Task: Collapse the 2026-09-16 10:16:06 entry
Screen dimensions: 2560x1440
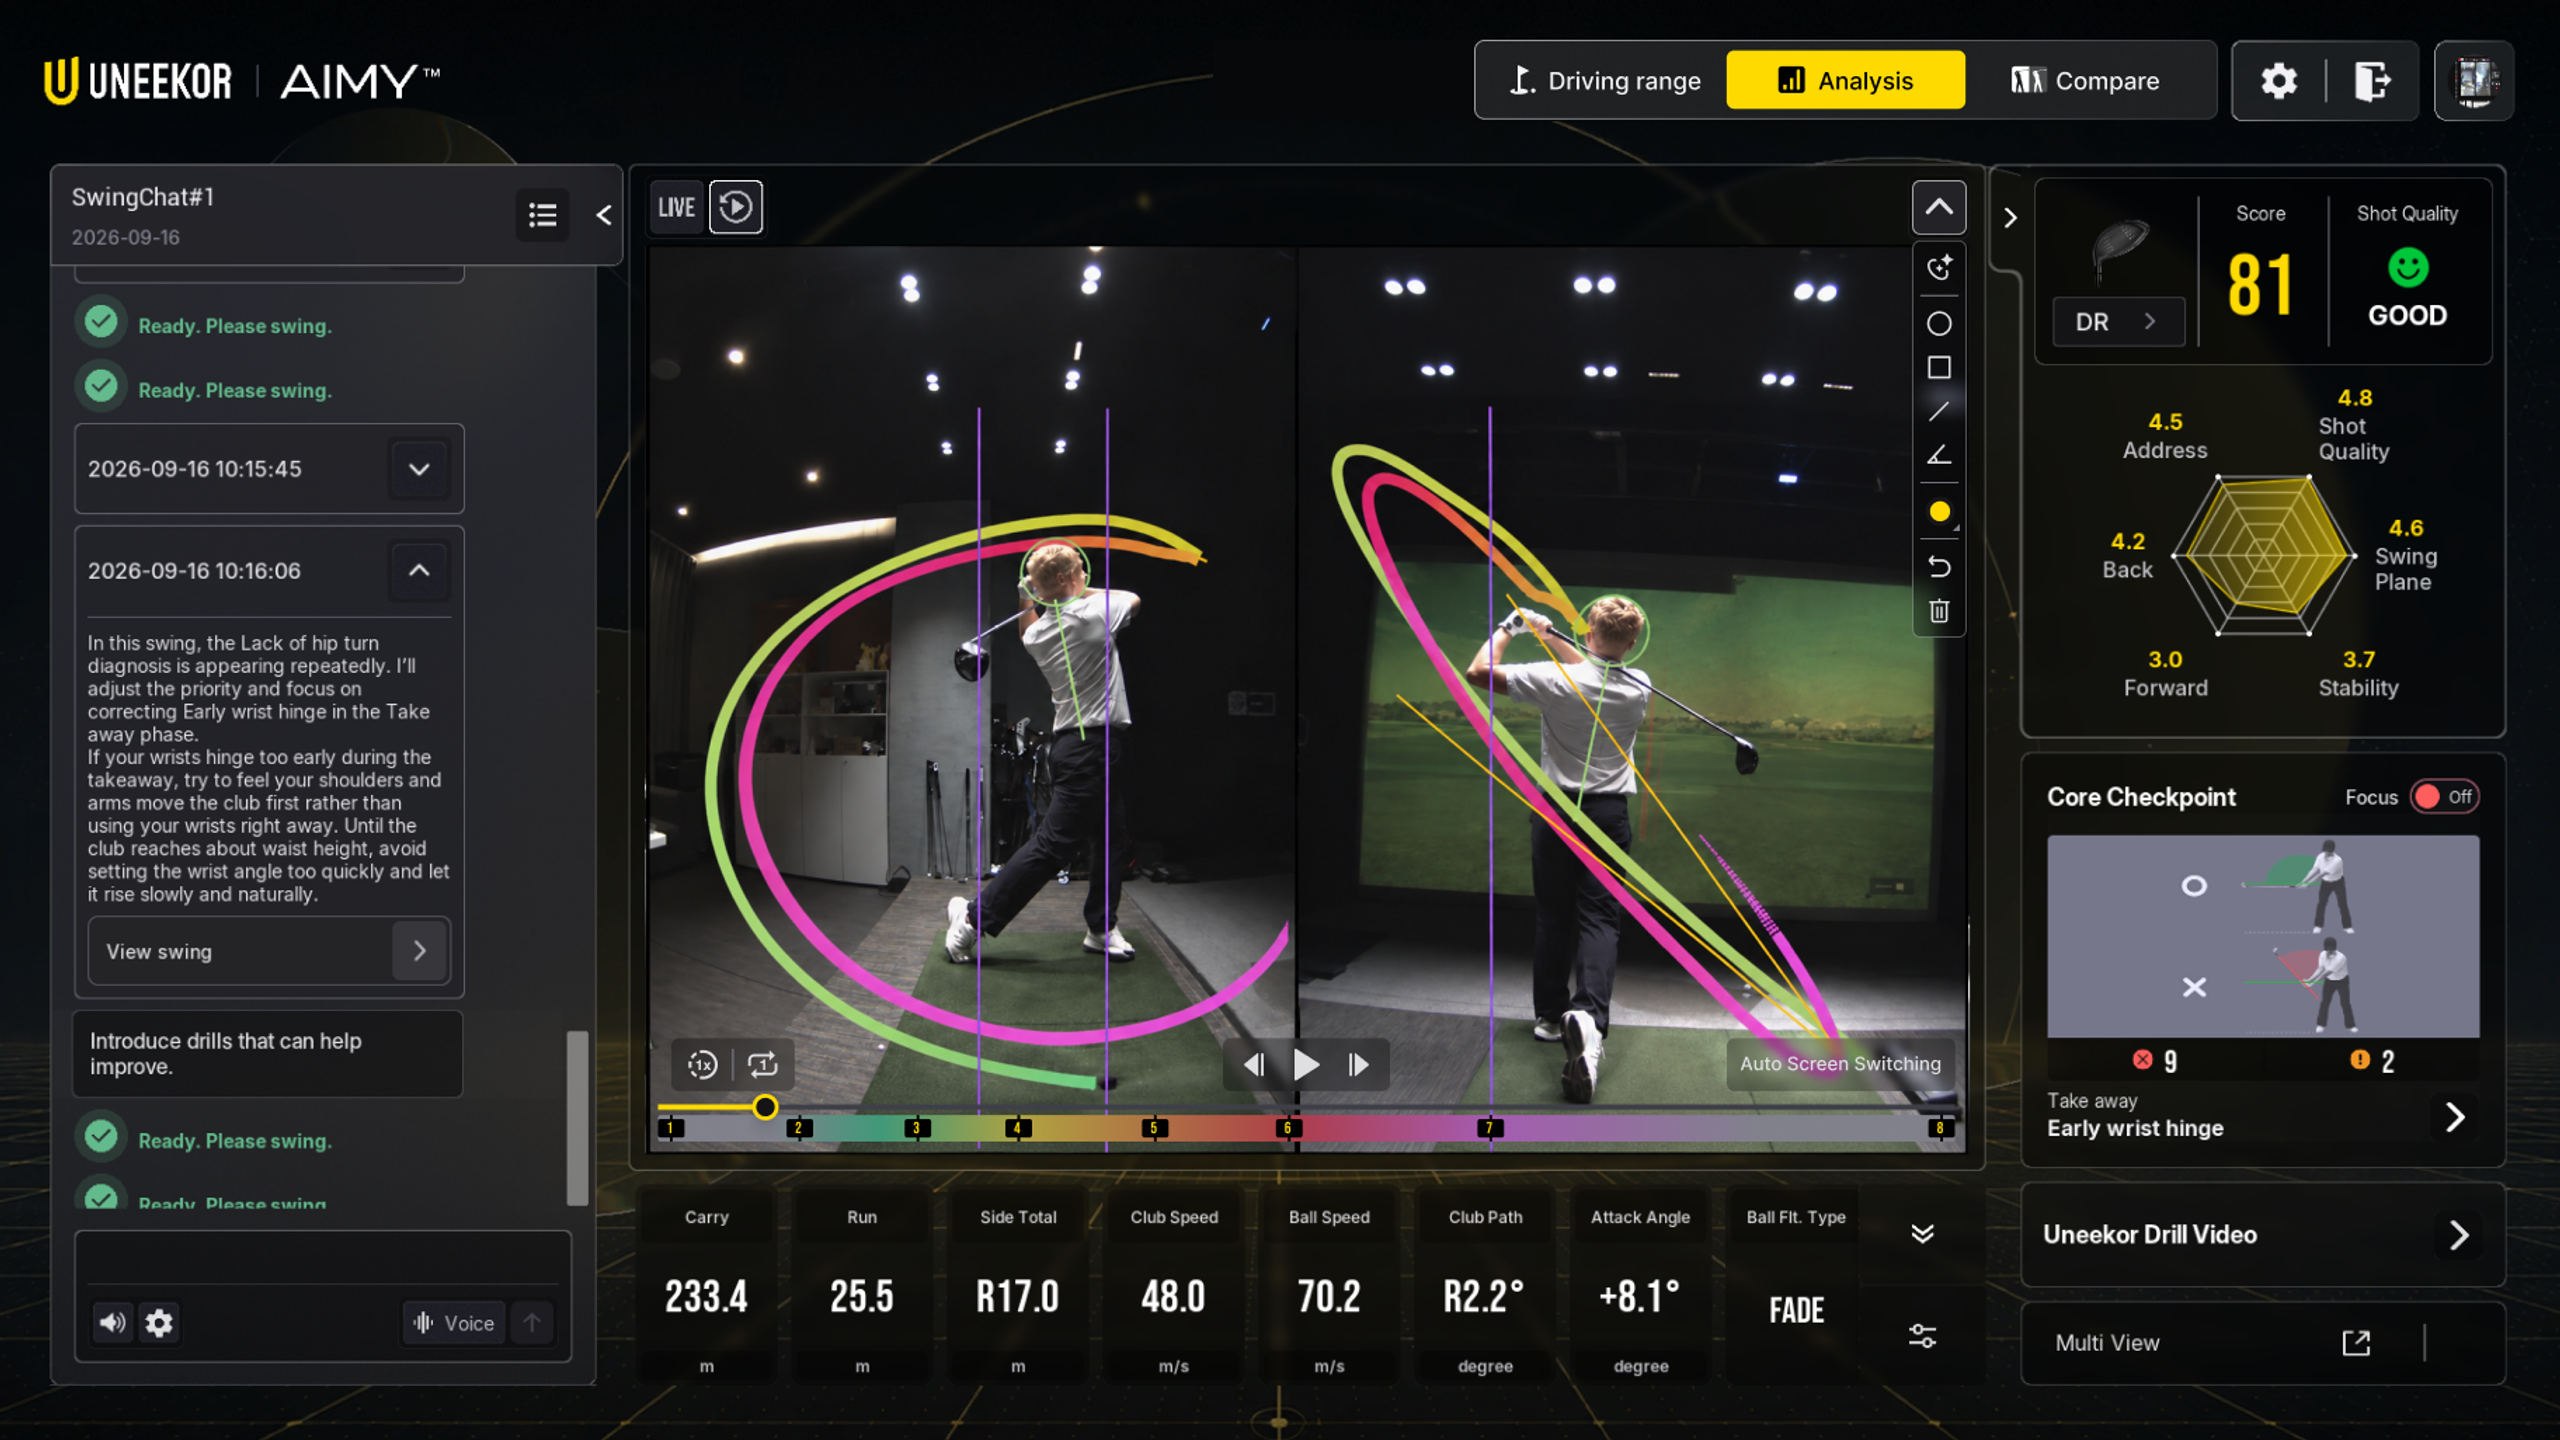Action: [419, 570]
